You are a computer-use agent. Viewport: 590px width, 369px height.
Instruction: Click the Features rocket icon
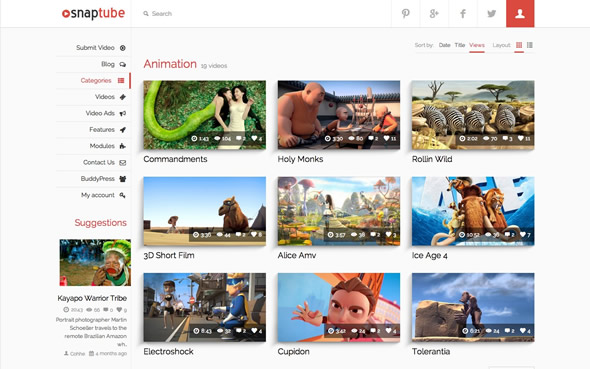tap(123, 130)
